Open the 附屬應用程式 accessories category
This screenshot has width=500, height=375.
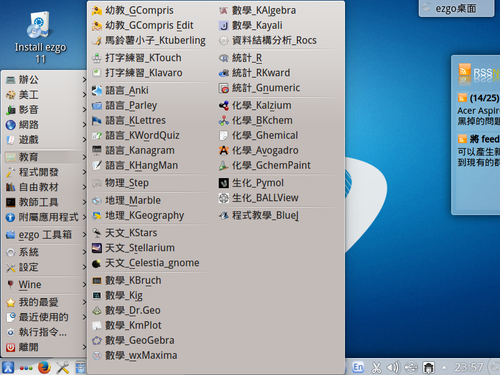[x=46, y=217]
